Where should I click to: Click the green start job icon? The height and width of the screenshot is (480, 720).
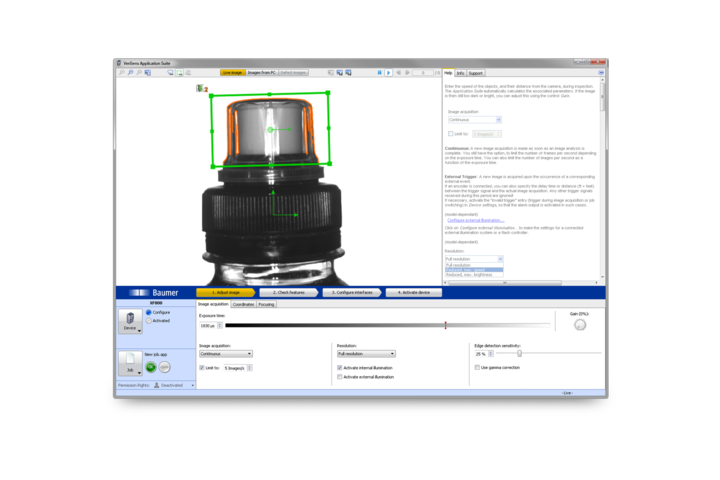pyautogui.click(x=151, y=367)
